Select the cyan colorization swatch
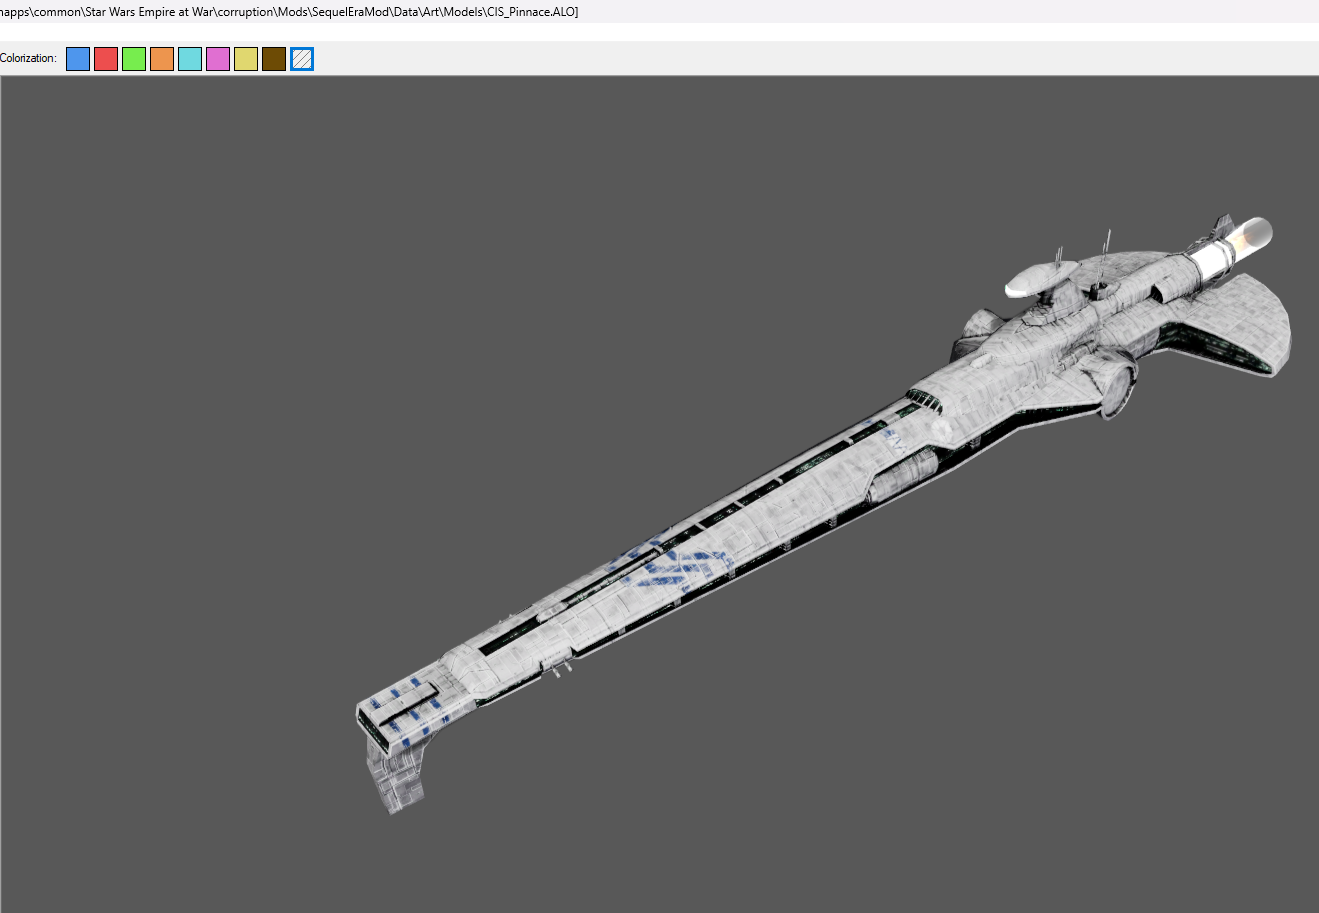Image resolution: width=1319 pixels, height=913 pixels. (190, 59)
